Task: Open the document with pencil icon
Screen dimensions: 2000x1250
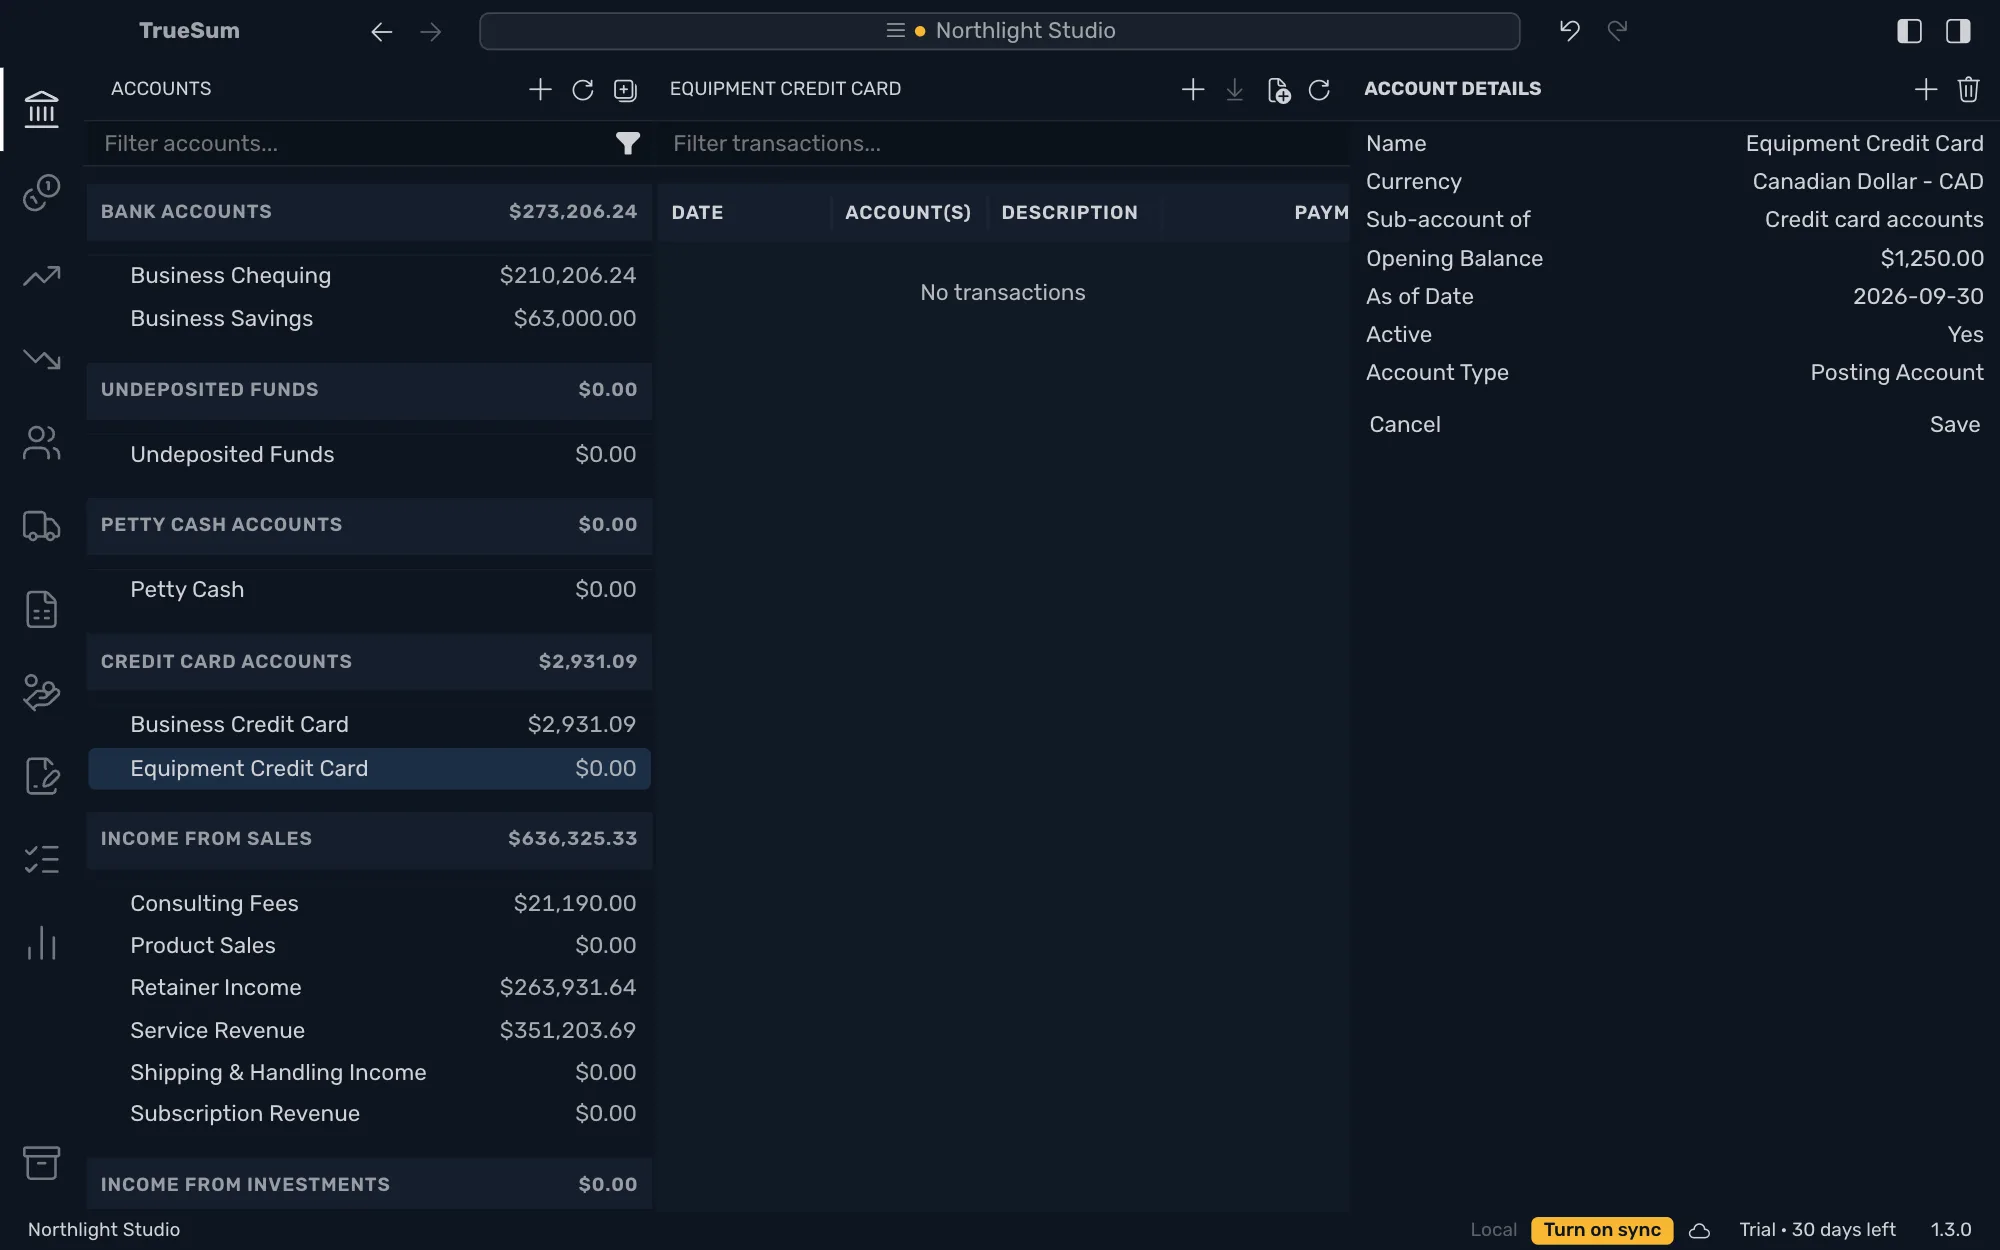Action: pyautogui.click(x=41, y=776)
